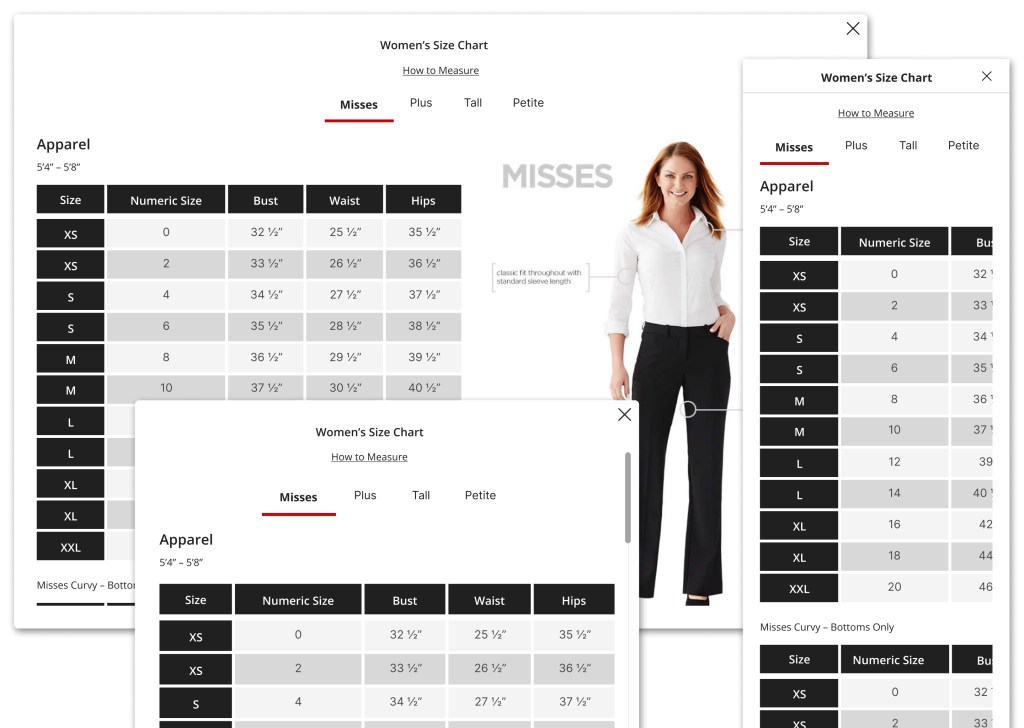The height and width of the screenshot is (728, 1024).
Task: Select the Petite tab on the right panel
Action: tap(962, 145)
